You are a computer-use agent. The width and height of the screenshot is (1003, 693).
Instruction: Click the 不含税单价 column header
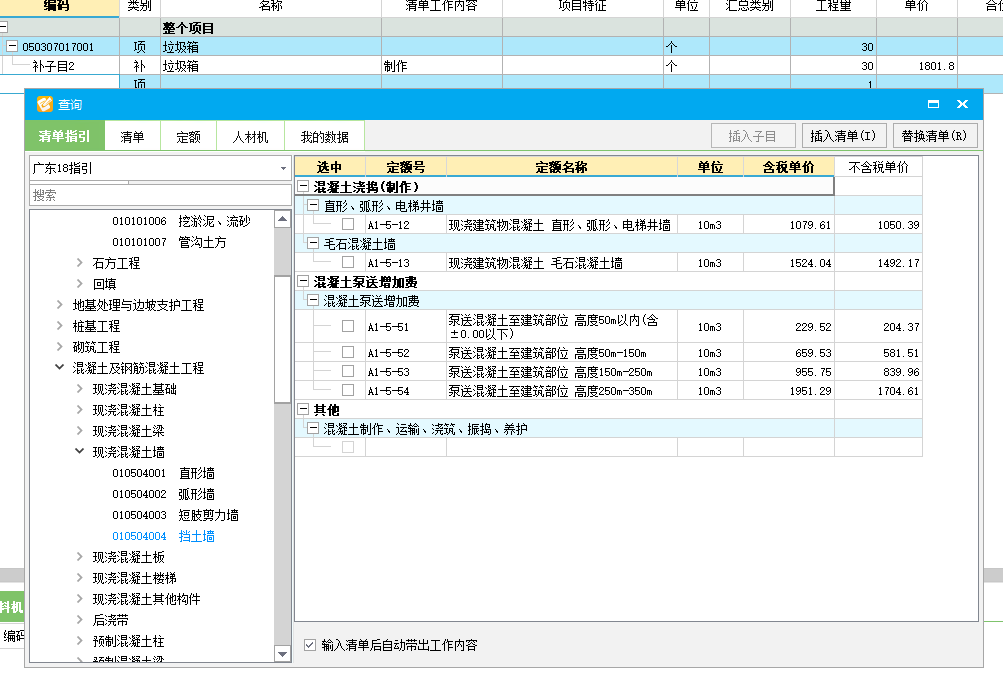(878, 167)
